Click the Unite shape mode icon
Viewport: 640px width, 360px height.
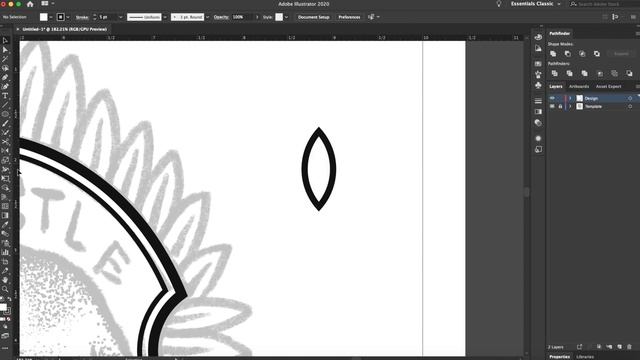(553, 54)
